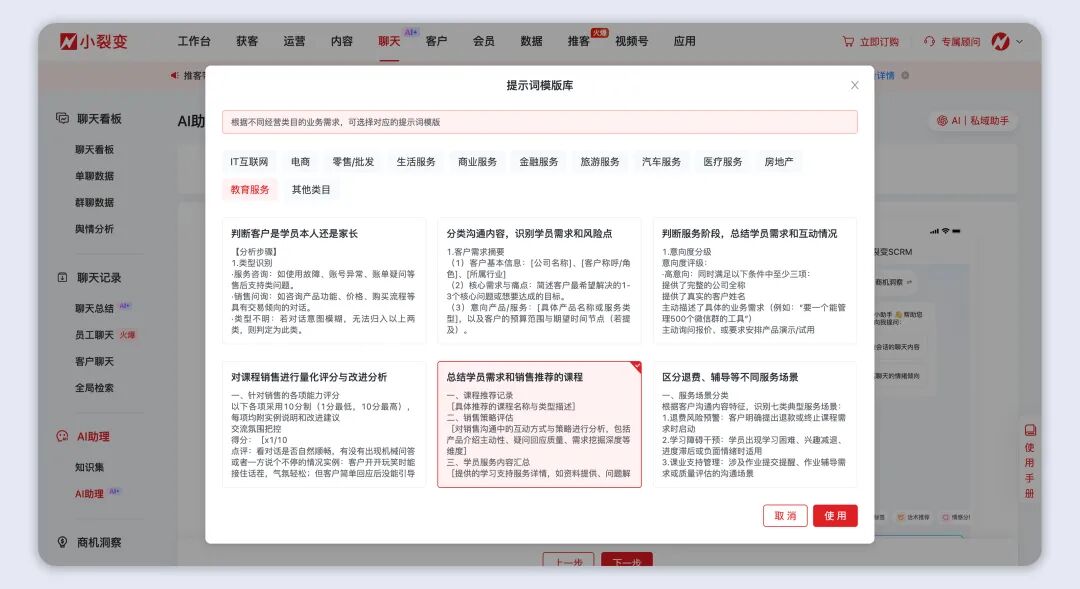Screen dimensions: 1080x589
Task: Switch to the 金融服务 category tab
Action: [537, 160]
